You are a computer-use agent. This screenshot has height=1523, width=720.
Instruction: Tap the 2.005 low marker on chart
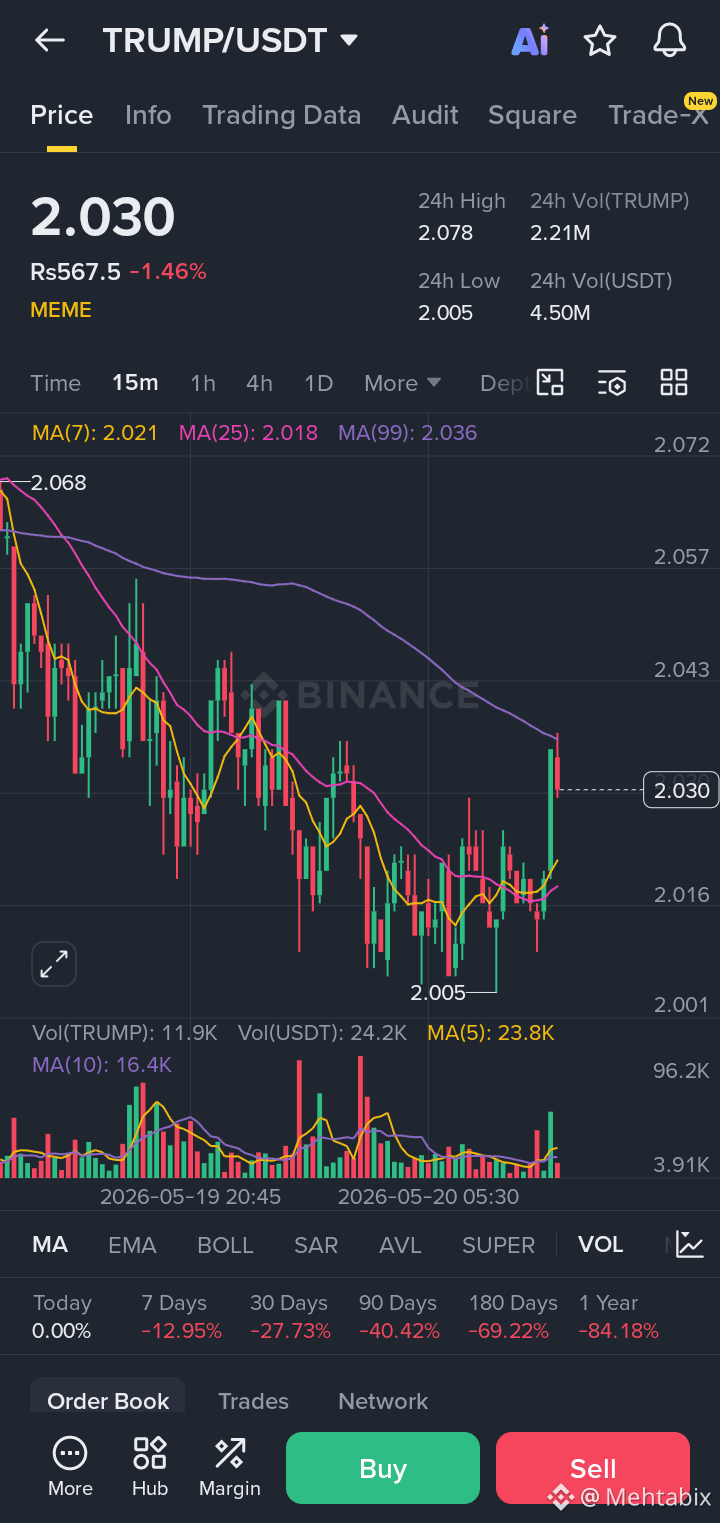click(x=438, y=992)
